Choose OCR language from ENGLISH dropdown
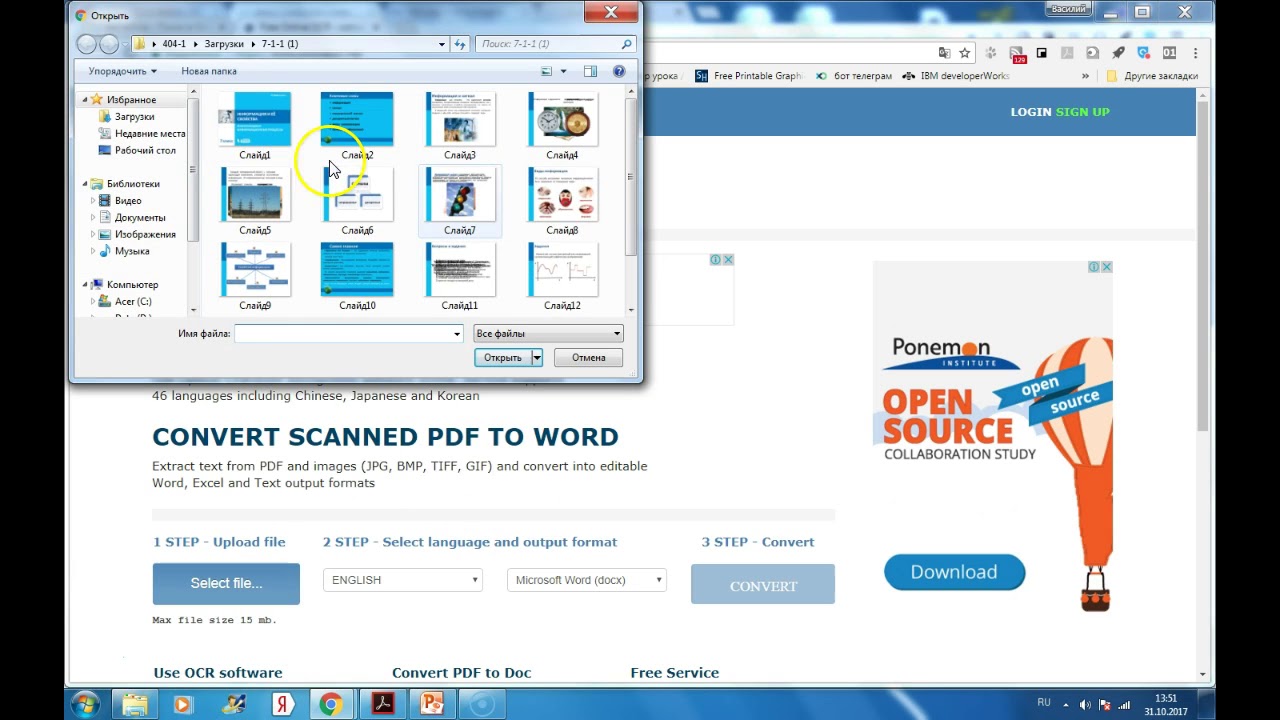 point(403,580)
